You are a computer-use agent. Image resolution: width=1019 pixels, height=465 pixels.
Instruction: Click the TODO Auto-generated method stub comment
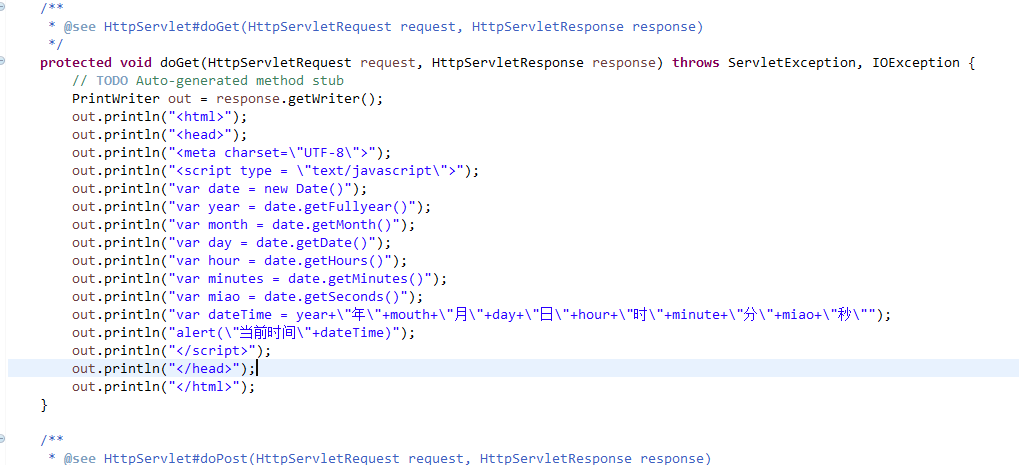208,81
